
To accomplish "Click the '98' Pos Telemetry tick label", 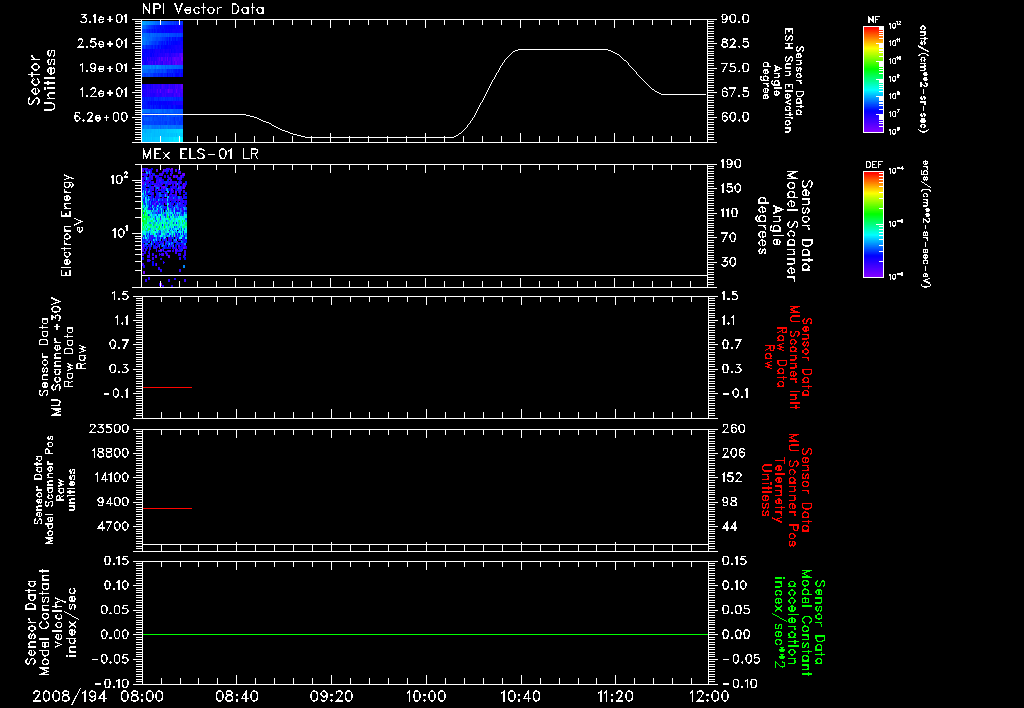I will 728,502.
